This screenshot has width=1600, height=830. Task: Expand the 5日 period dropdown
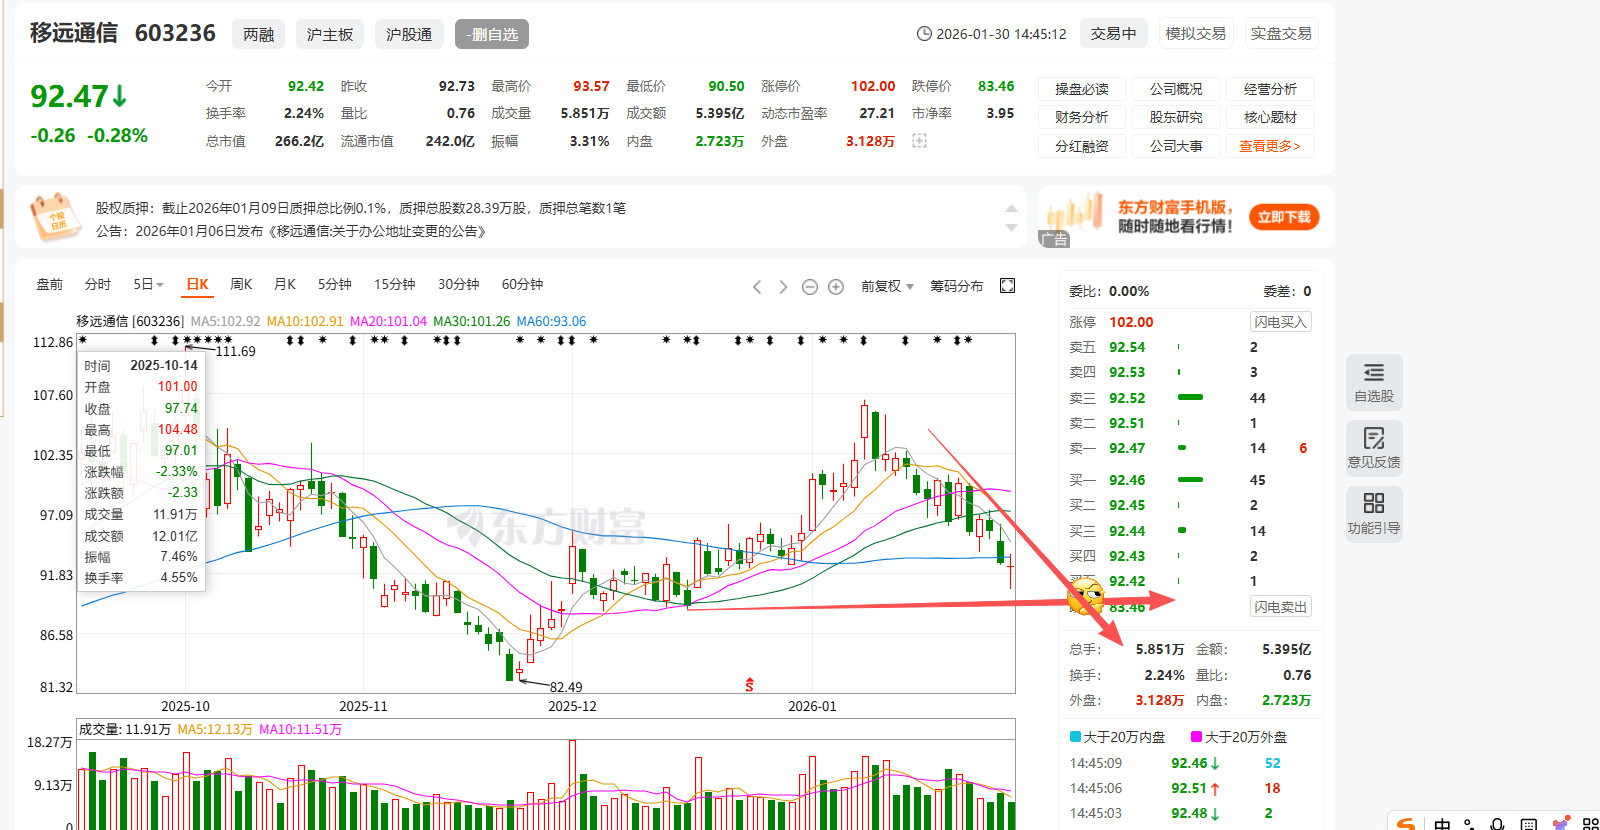coord(148,285)
